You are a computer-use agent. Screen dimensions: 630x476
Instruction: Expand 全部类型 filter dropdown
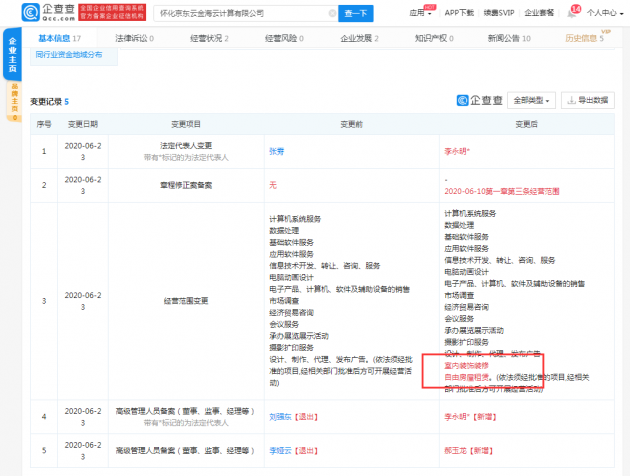[531, 100]
